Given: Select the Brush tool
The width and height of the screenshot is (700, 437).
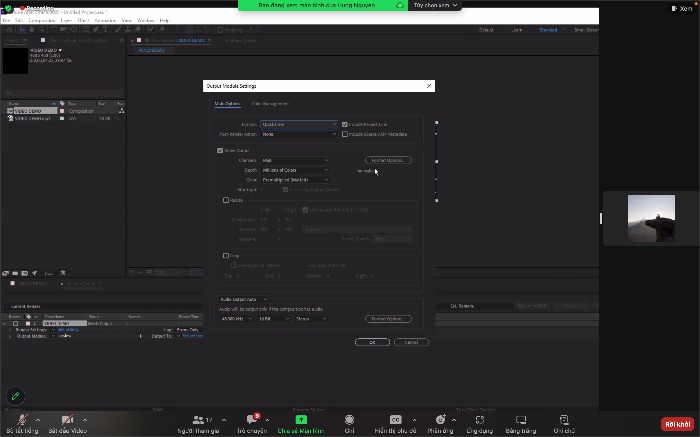Looking at the screenshot, I should [118, 29].
